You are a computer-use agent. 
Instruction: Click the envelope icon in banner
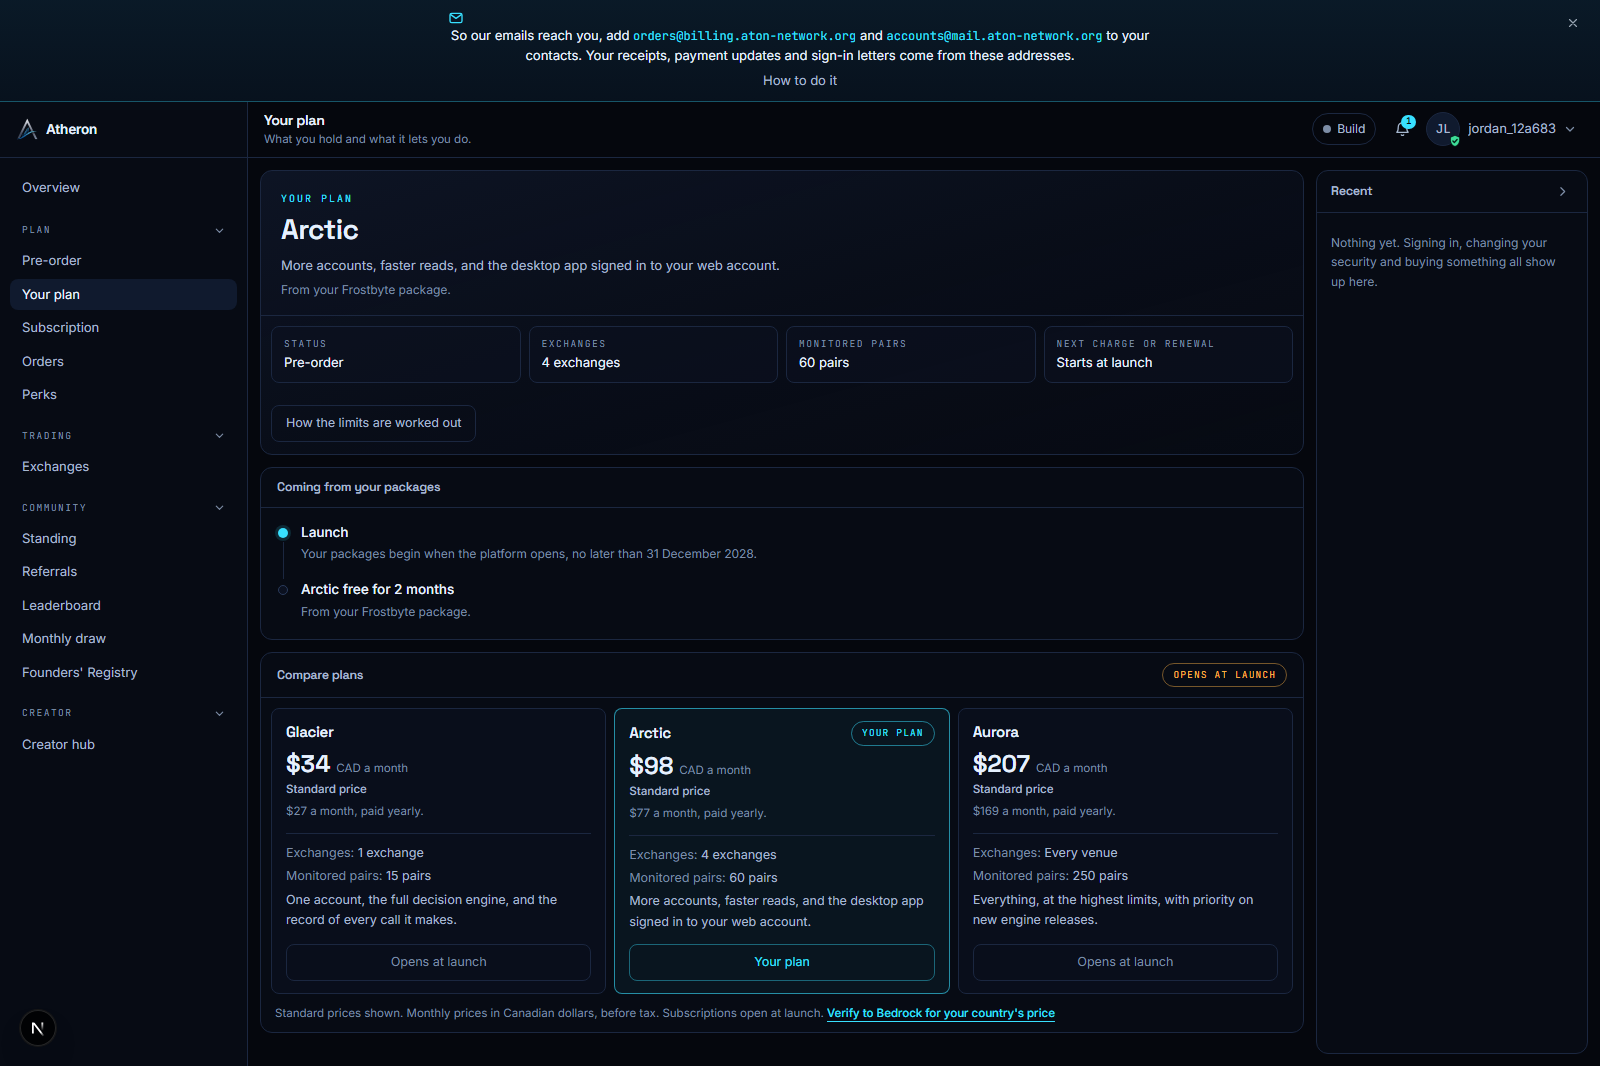click(x=456, y=18)
